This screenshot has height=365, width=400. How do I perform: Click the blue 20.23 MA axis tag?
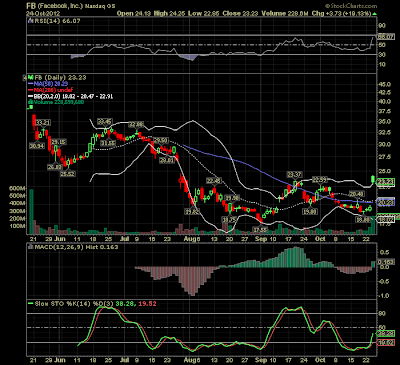385,202
